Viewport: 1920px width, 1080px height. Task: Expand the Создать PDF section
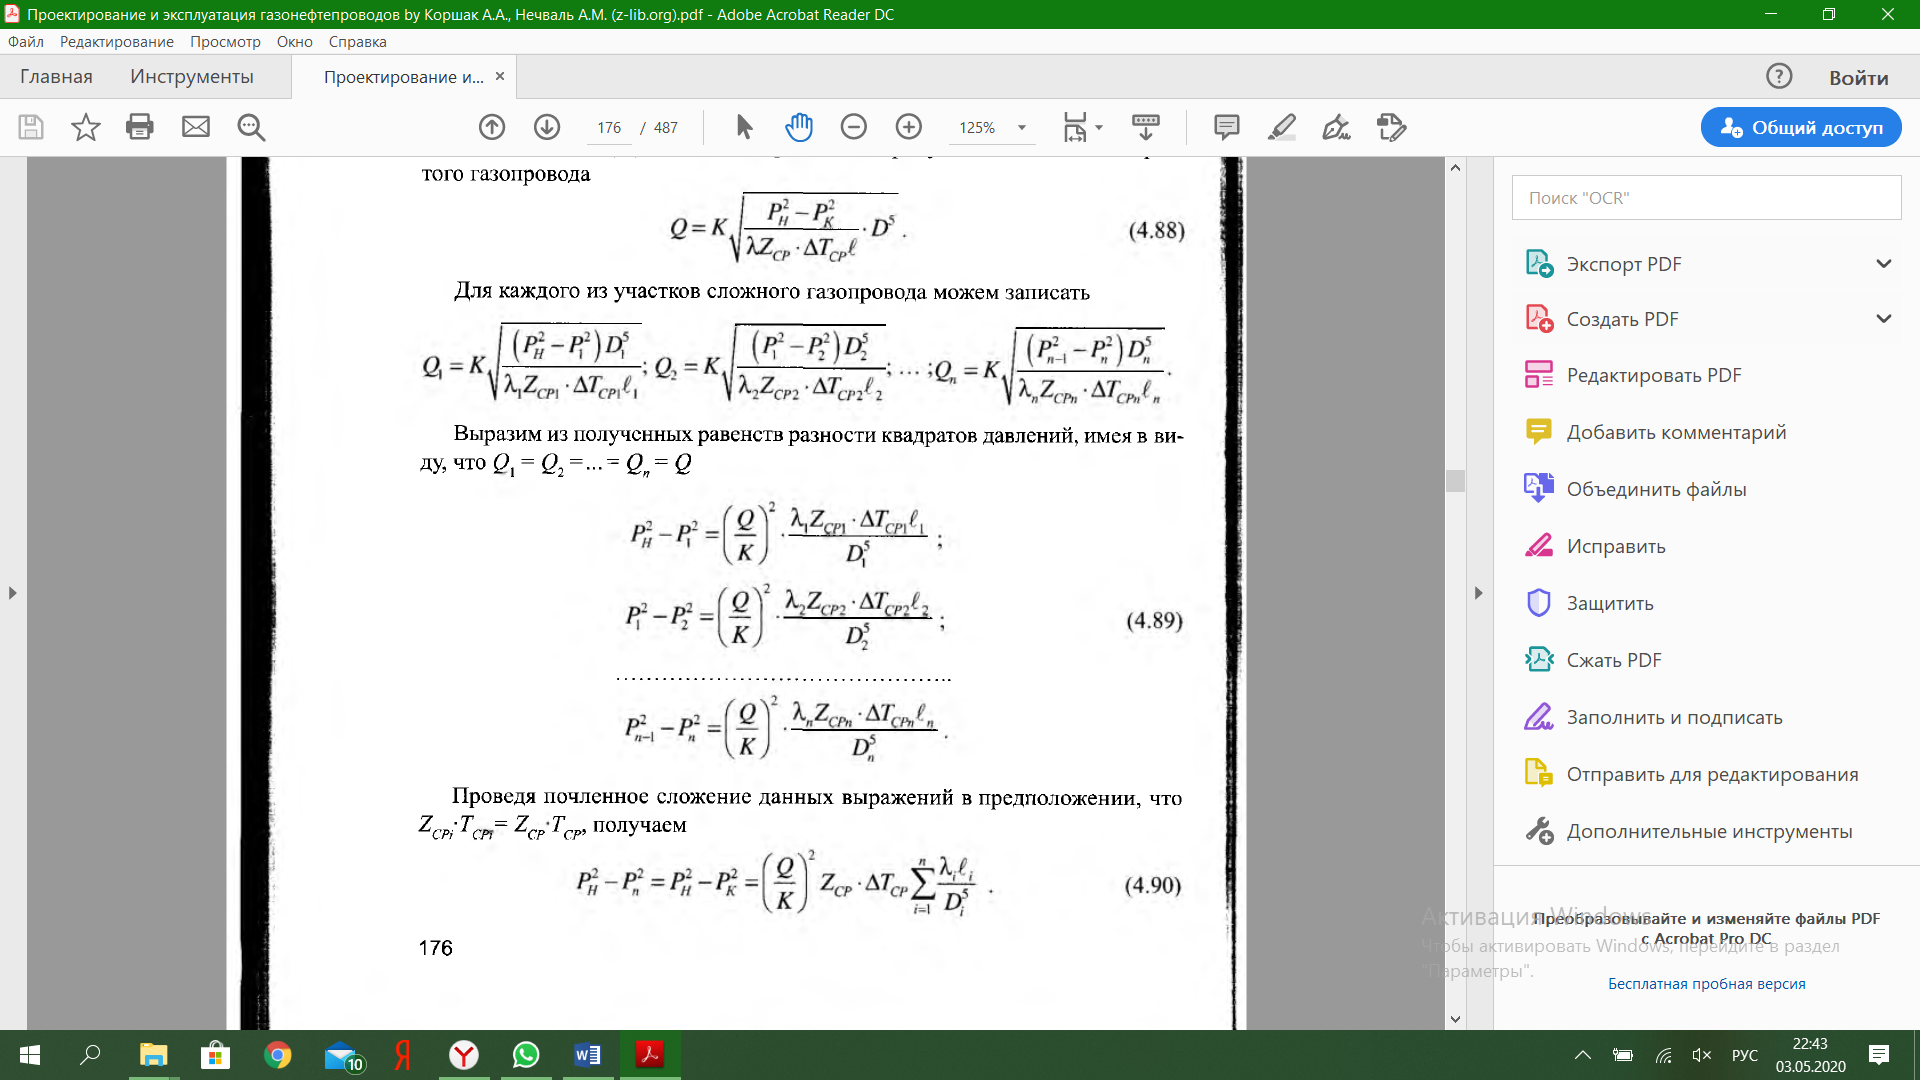click(x=1884, y=319)
